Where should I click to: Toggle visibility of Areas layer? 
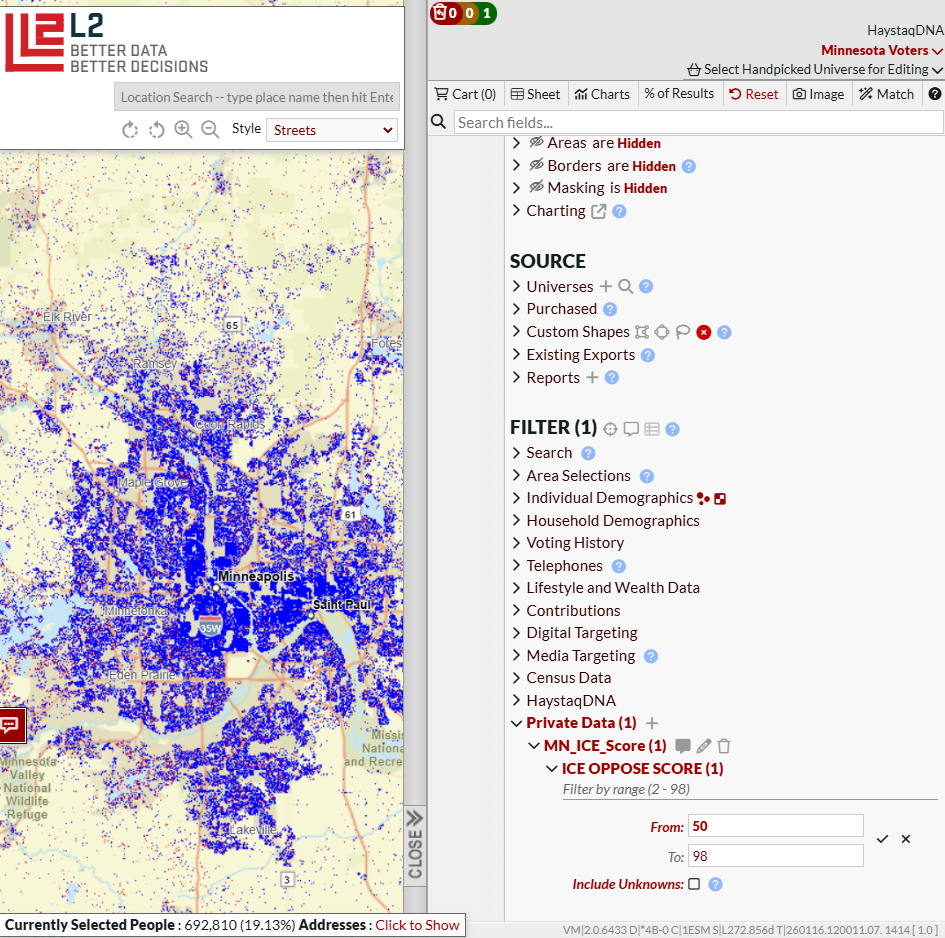pos(536,142)
